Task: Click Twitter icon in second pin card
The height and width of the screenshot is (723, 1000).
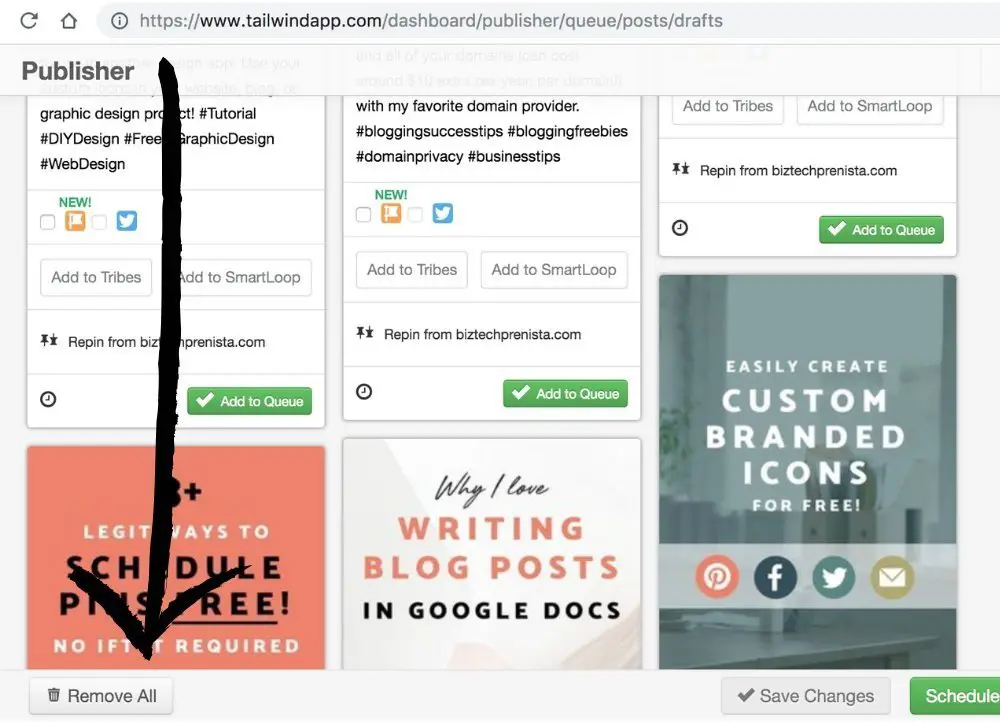Action: pyautogui.click(x=443, y=213)
